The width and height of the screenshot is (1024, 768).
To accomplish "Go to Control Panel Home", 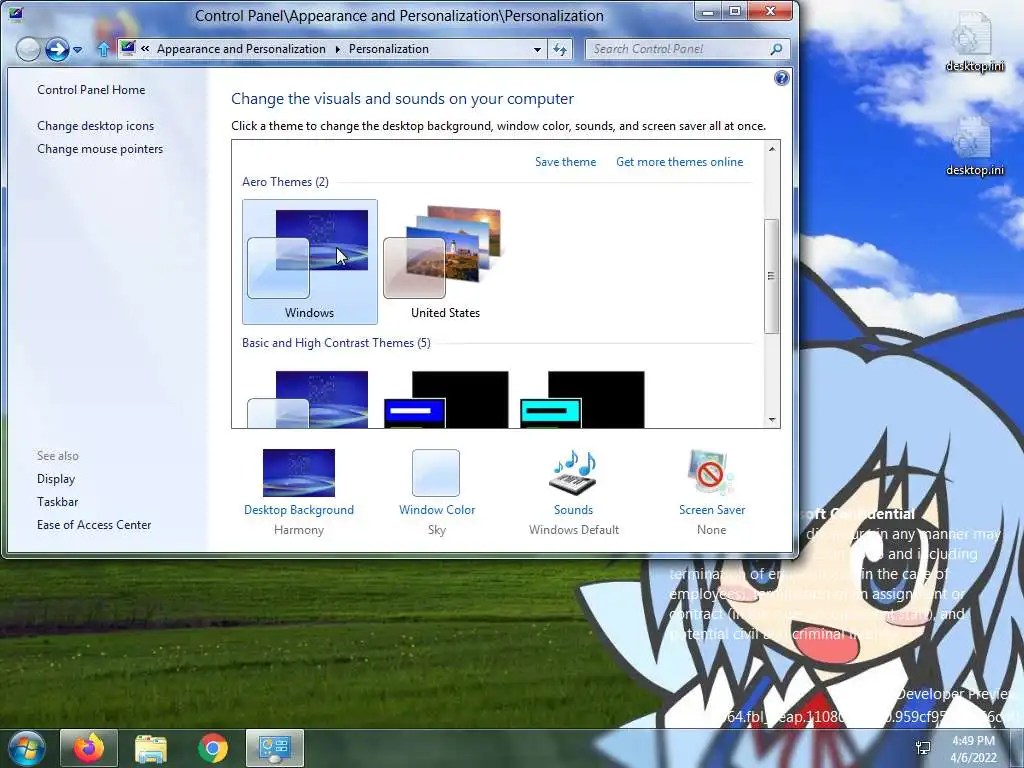I will (x=91, y=89).
